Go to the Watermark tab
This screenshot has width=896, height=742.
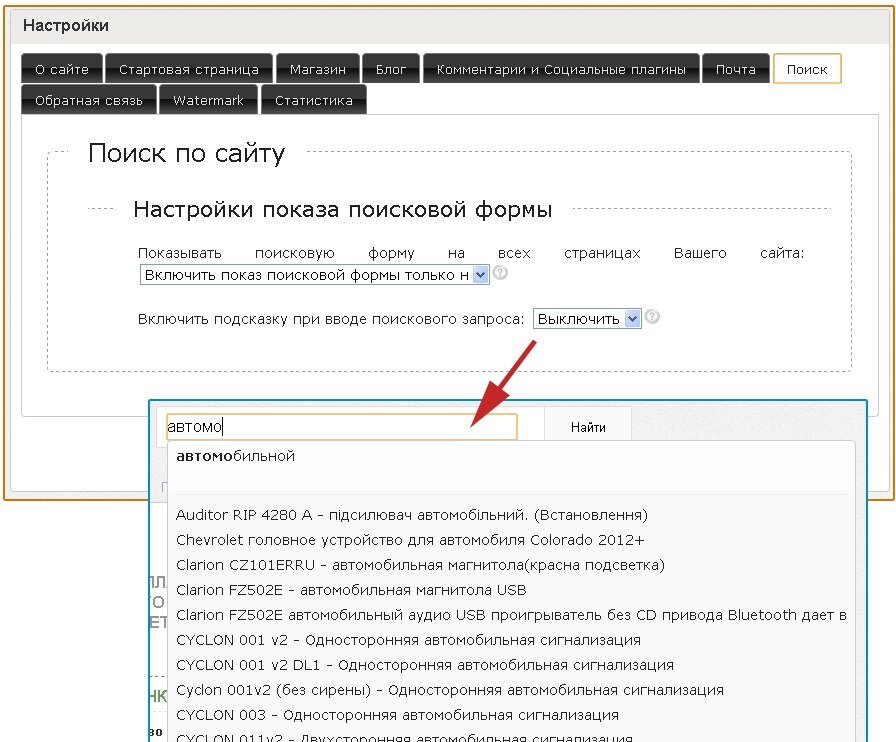pyautogui.click(x=208, y=100)
